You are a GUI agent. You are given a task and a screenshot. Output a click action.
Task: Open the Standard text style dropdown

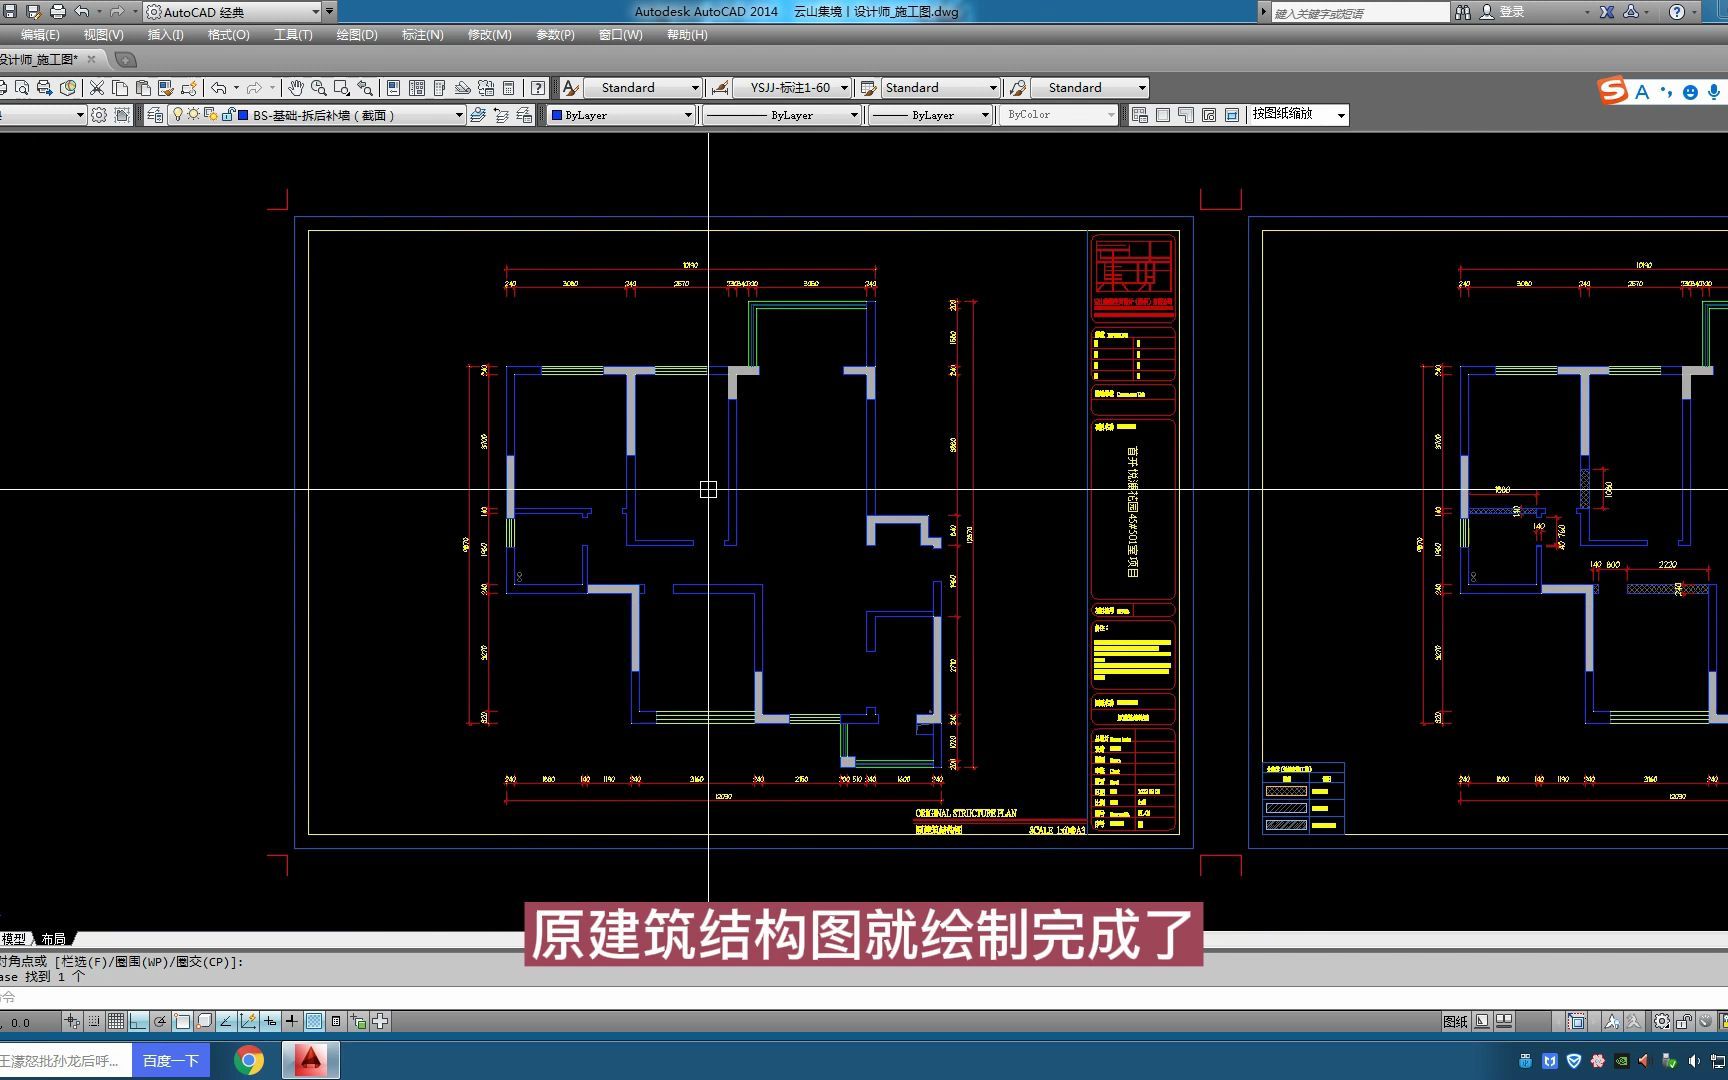643,88
